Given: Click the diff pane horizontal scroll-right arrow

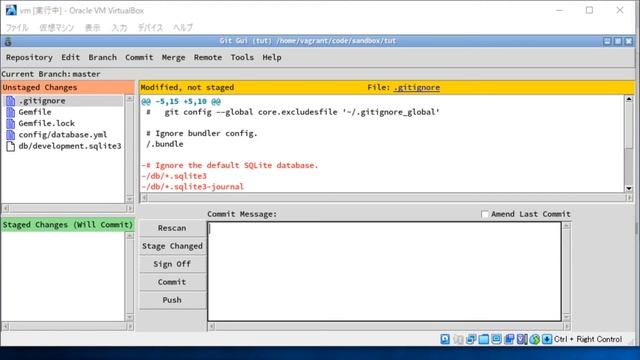Looking at the screenshot, I should point(629,198).
